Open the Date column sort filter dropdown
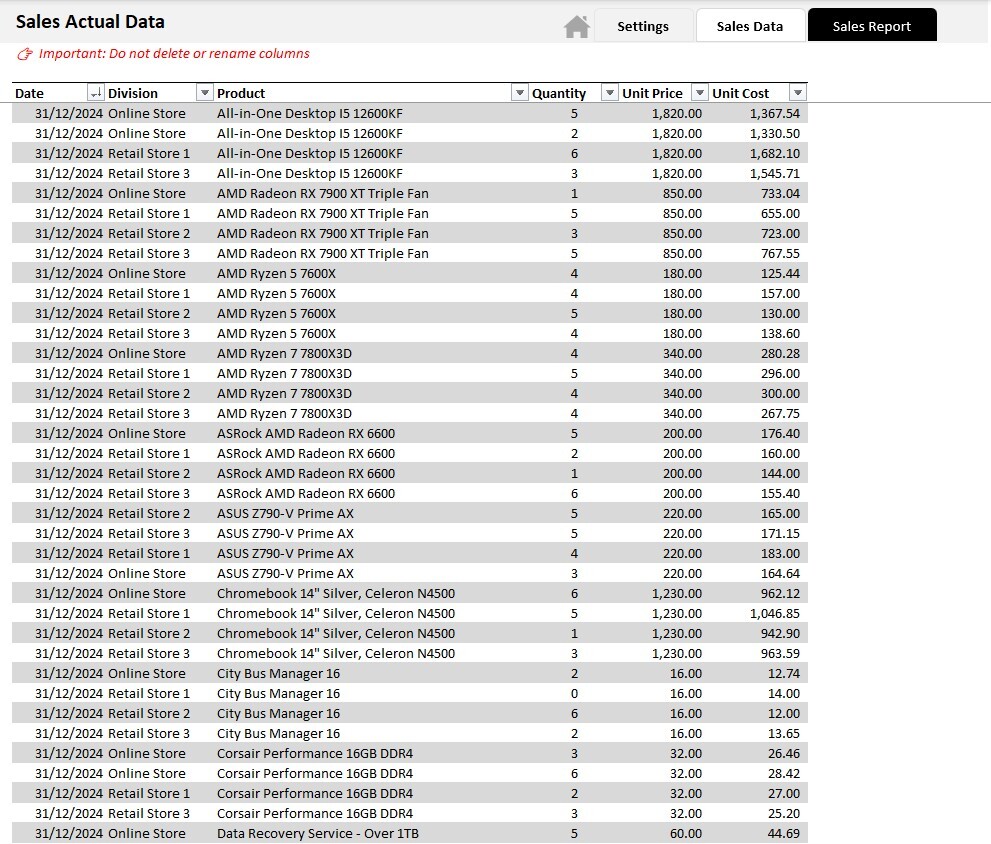This screenshot has width=991, height=844. (x=95, y=93)
